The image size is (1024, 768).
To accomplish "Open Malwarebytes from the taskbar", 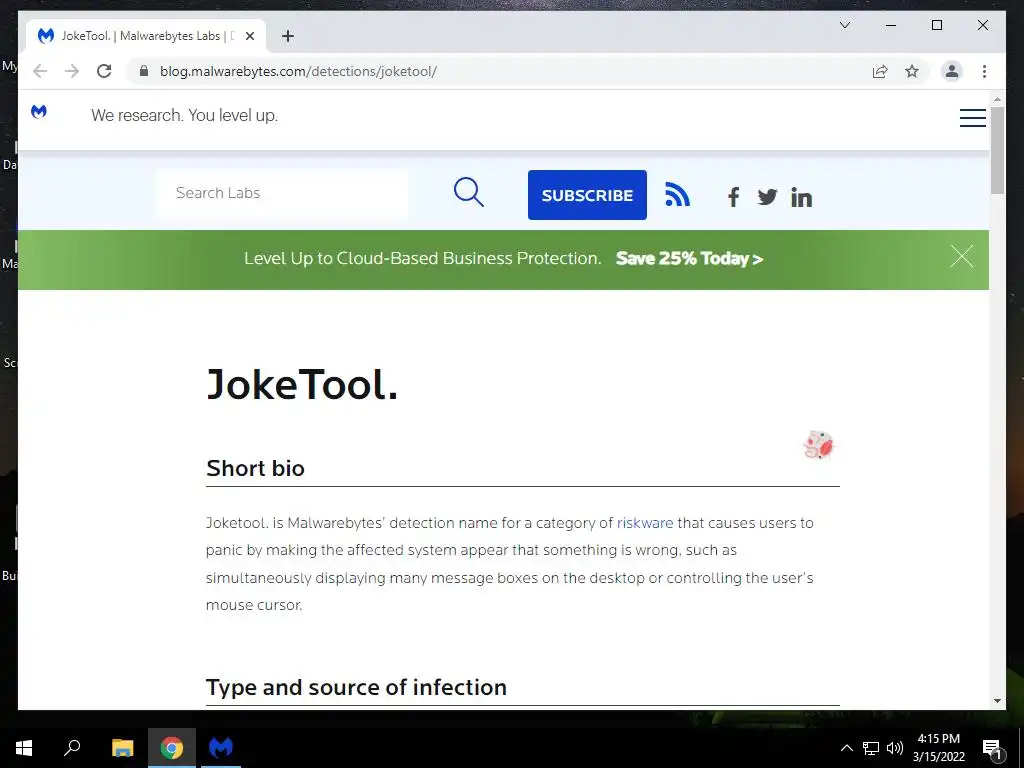I will point(221,748).
